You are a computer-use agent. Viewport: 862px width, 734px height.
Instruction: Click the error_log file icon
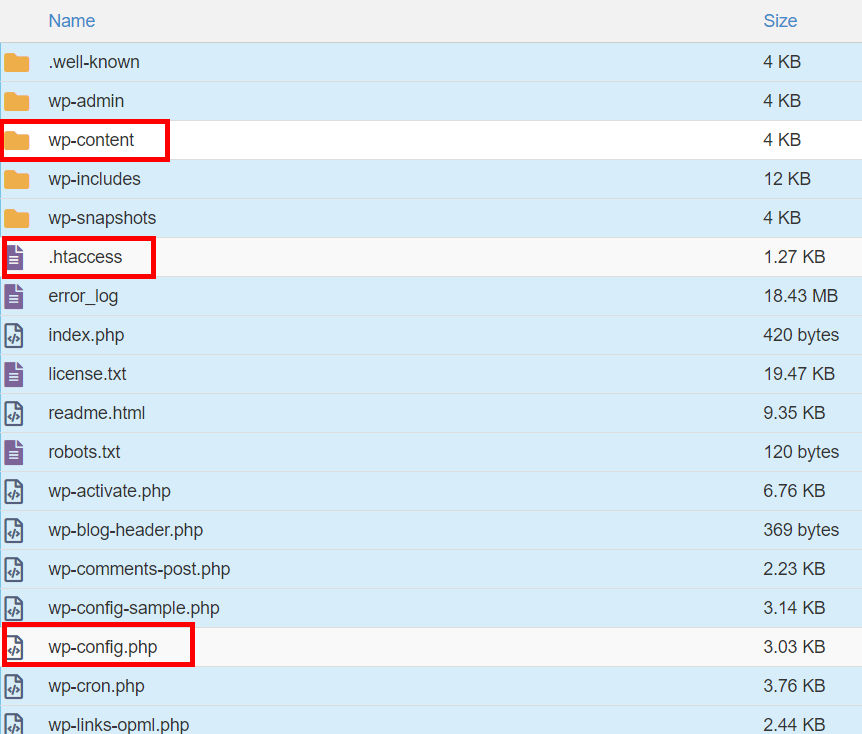14,296
